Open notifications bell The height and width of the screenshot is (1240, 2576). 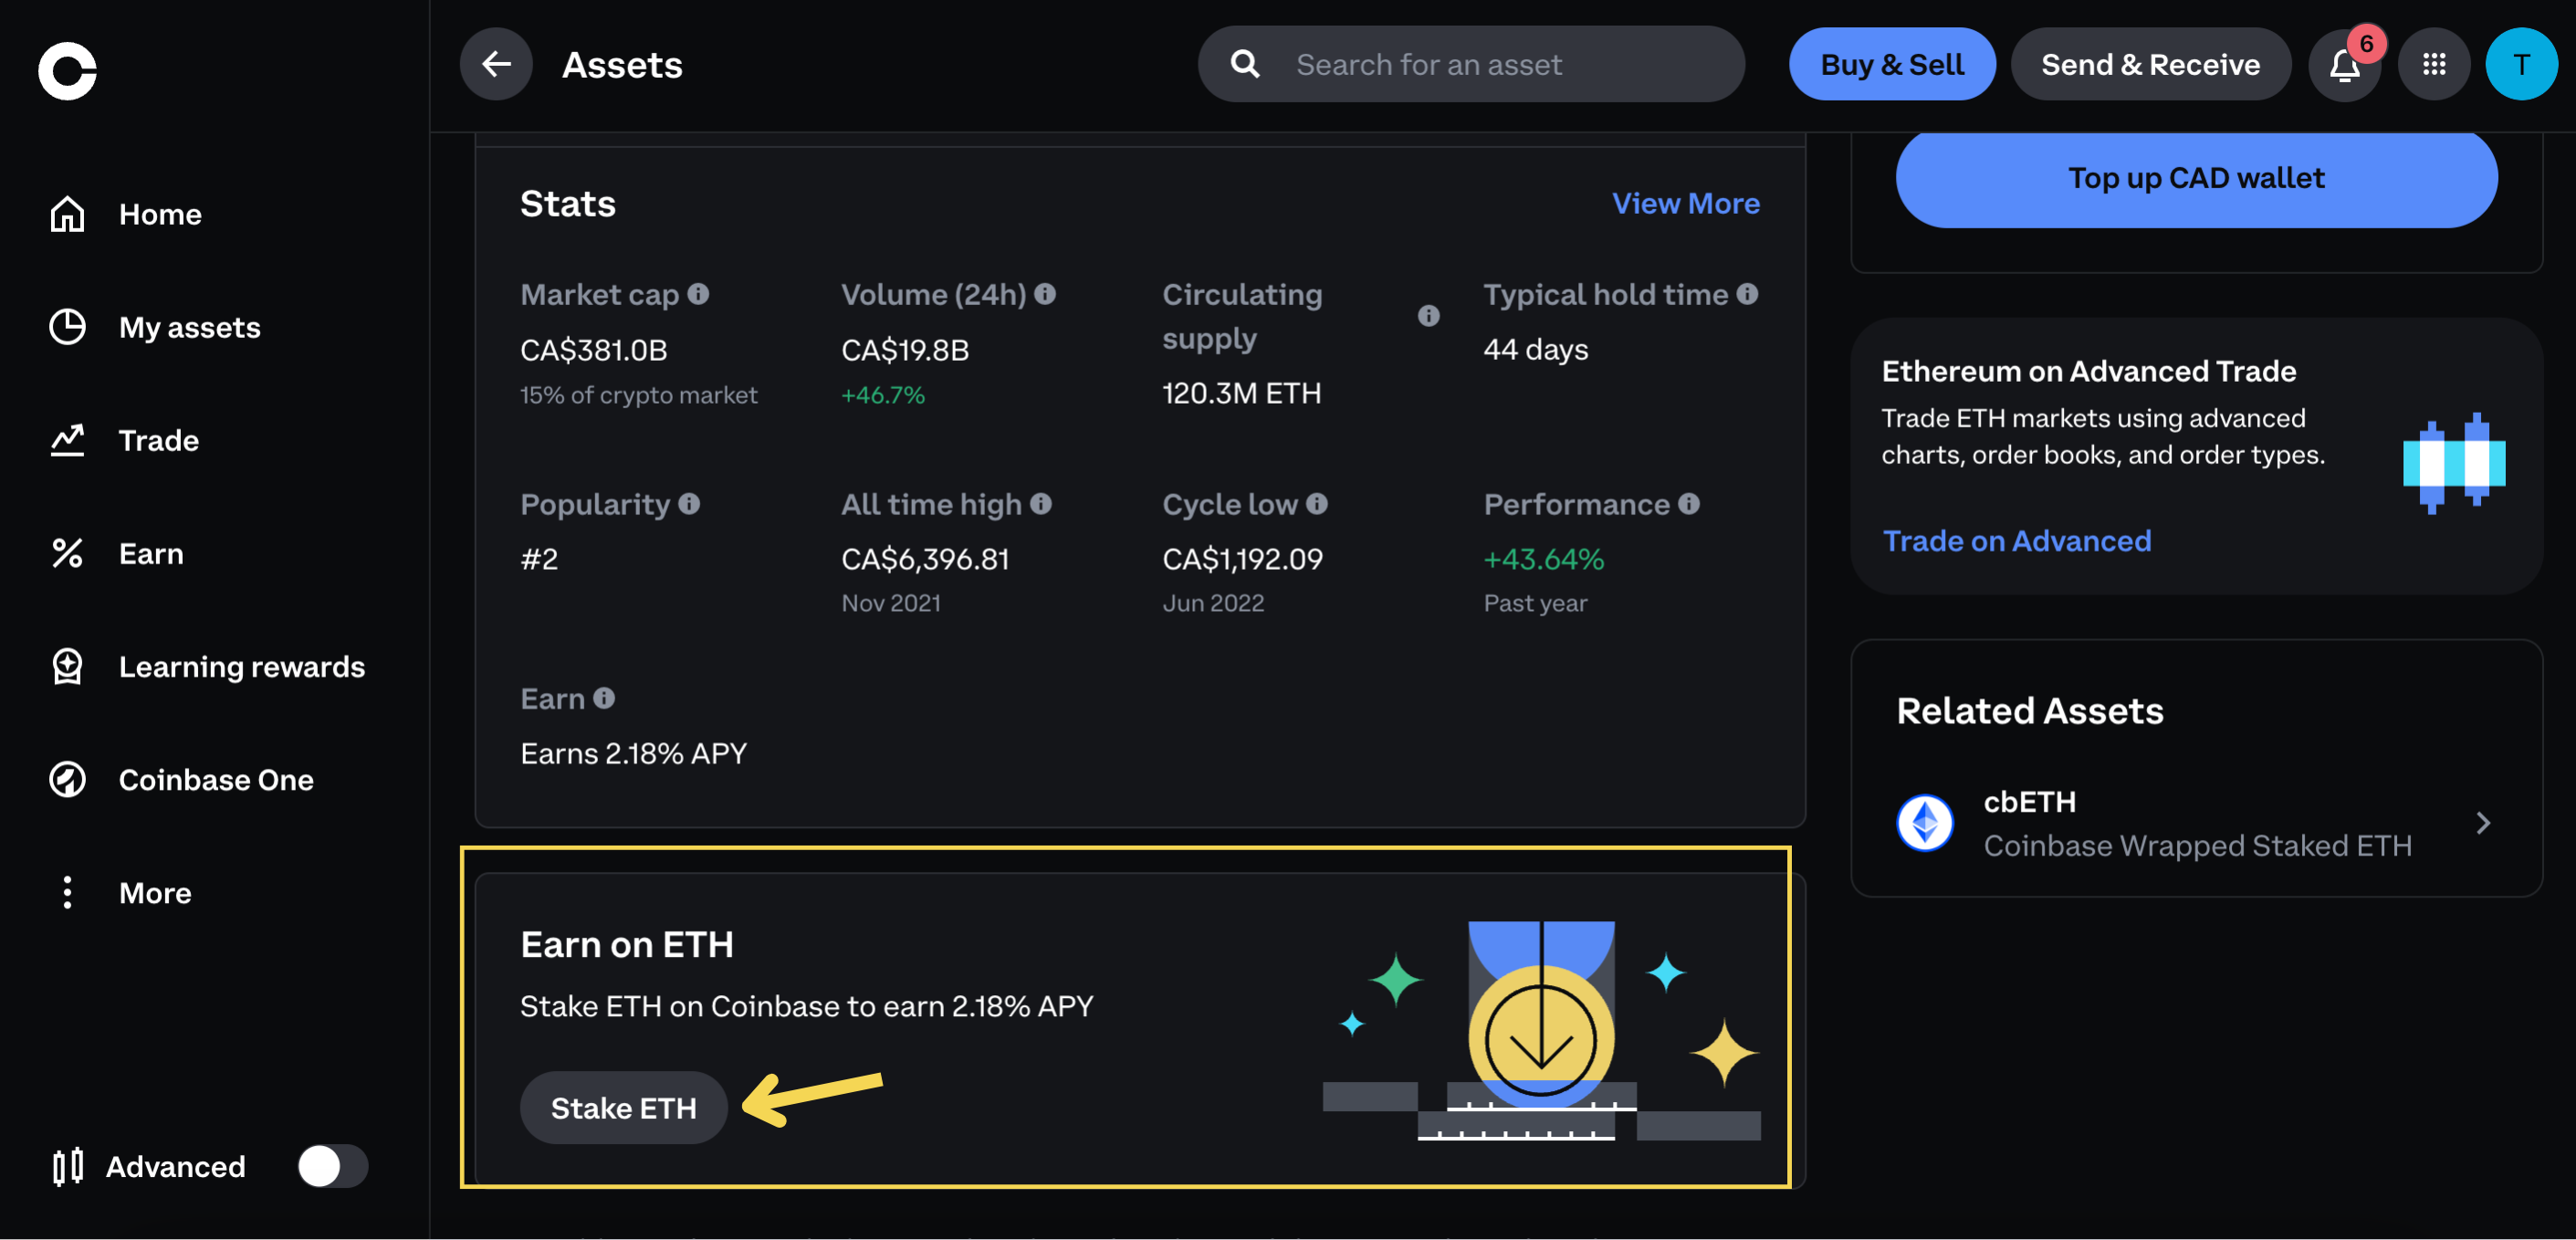tap(2345, 64)
